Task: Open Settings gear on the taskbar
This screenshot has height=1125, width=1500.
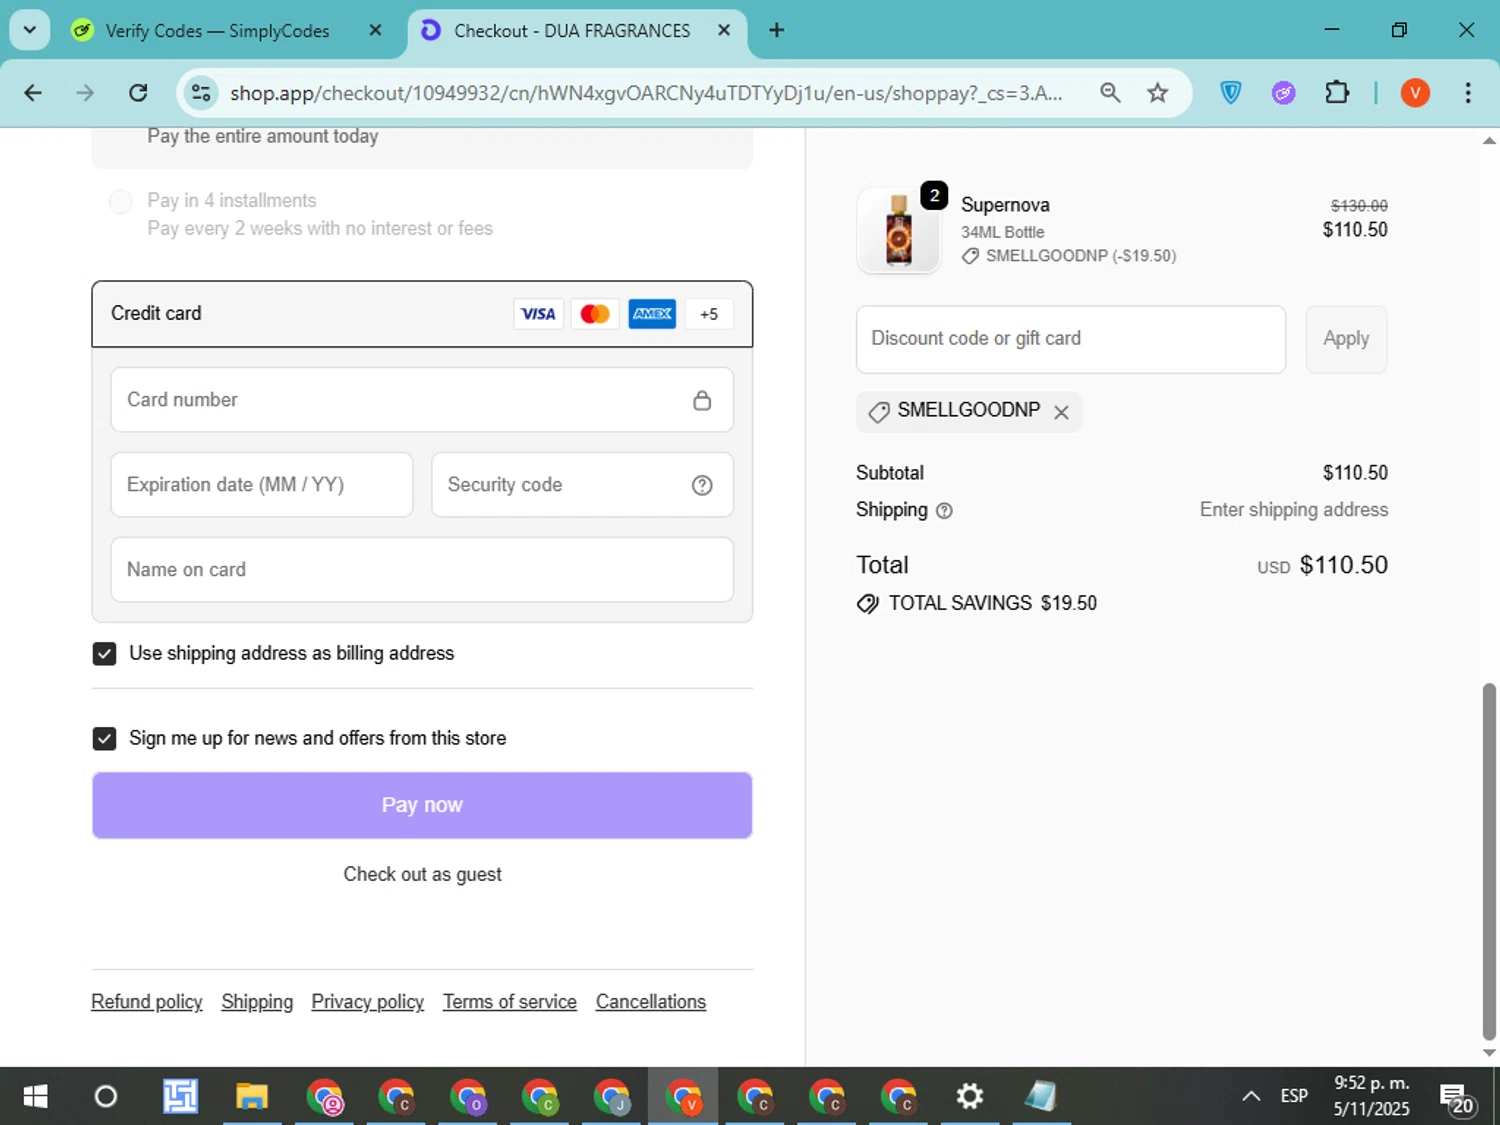Action: click(969, 1097)
